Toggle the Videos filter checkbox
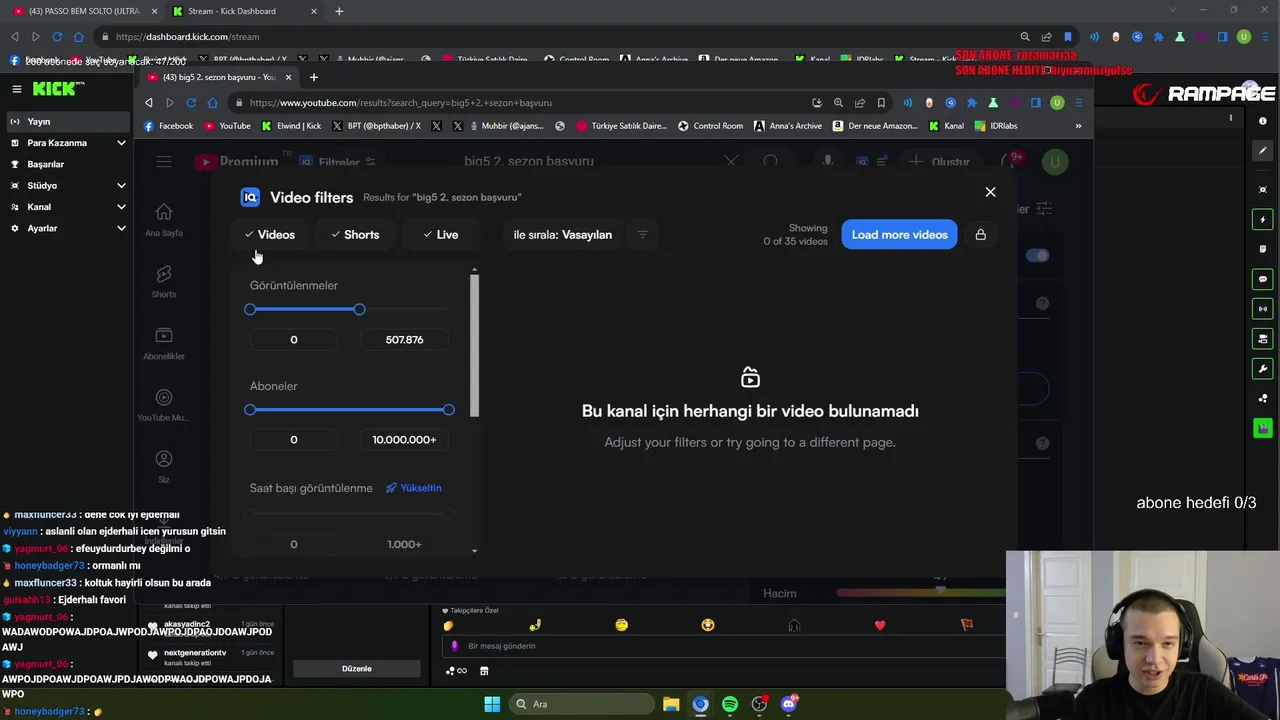The width and height of the screenshot is (1280, 720). click(270, 235)
